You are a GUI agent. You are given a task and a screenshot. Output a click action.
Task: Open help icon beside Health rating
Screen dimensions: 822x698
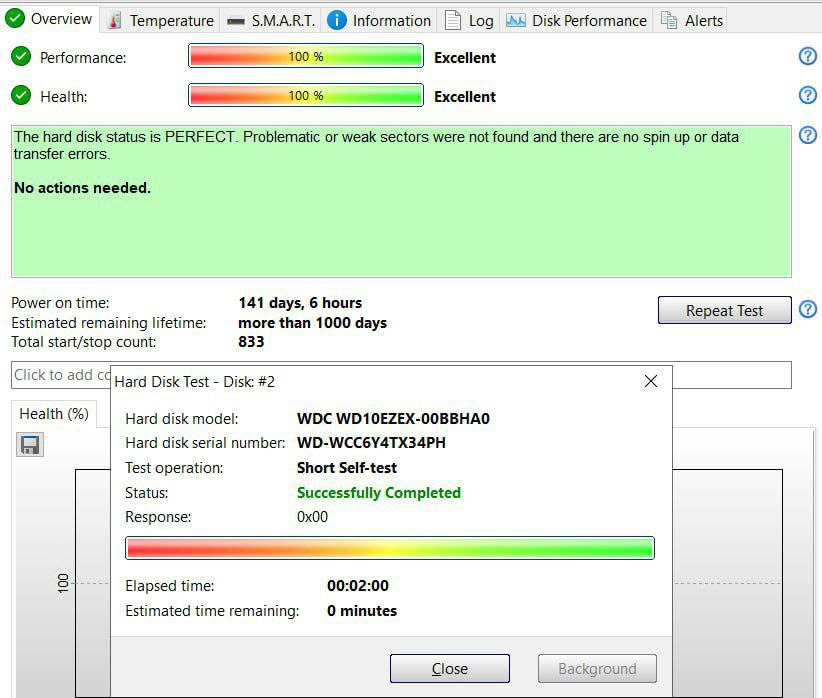pos(808,95)
